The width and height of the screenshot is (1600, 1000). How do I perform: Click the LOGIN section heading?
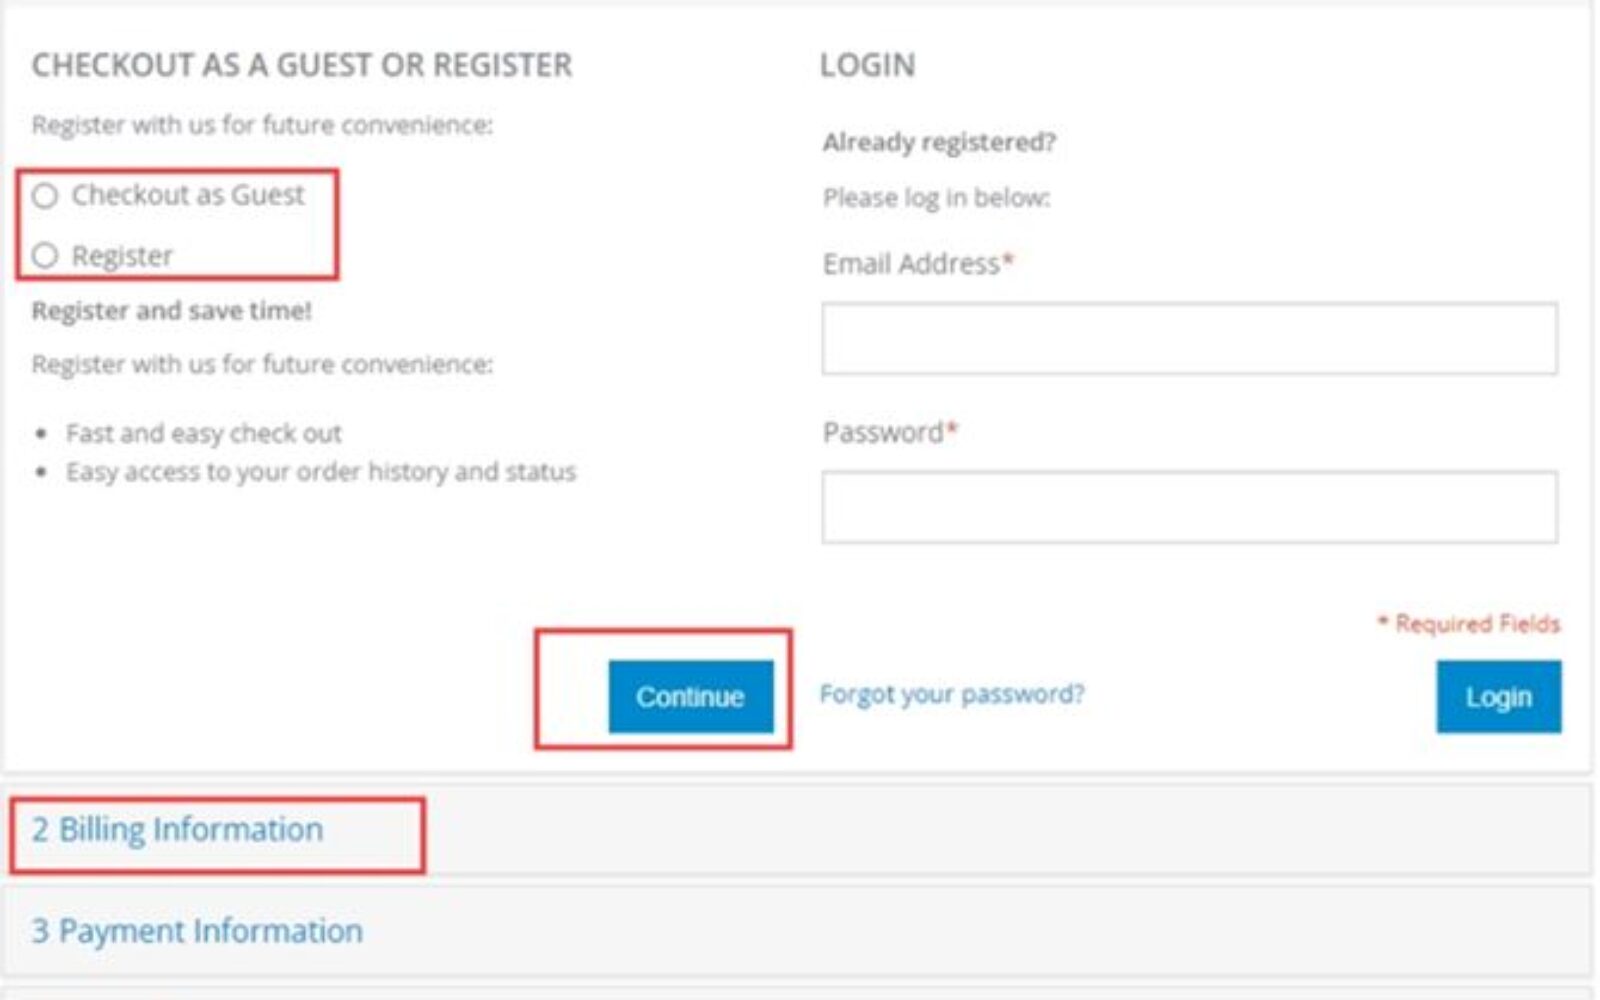click(867, 65)
